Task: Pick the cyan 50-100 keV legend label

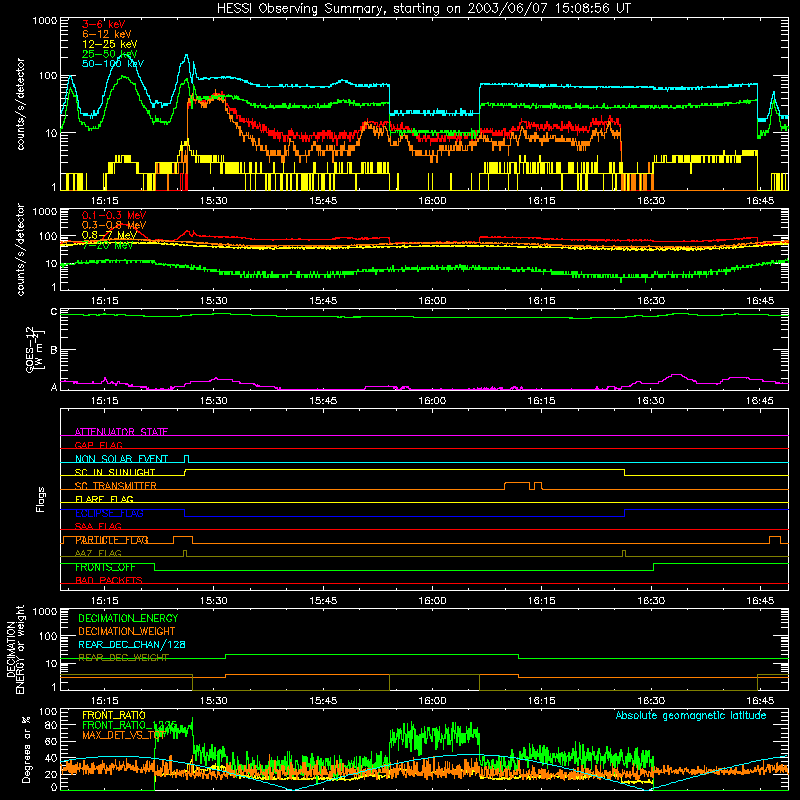Action: pos(113,63)
